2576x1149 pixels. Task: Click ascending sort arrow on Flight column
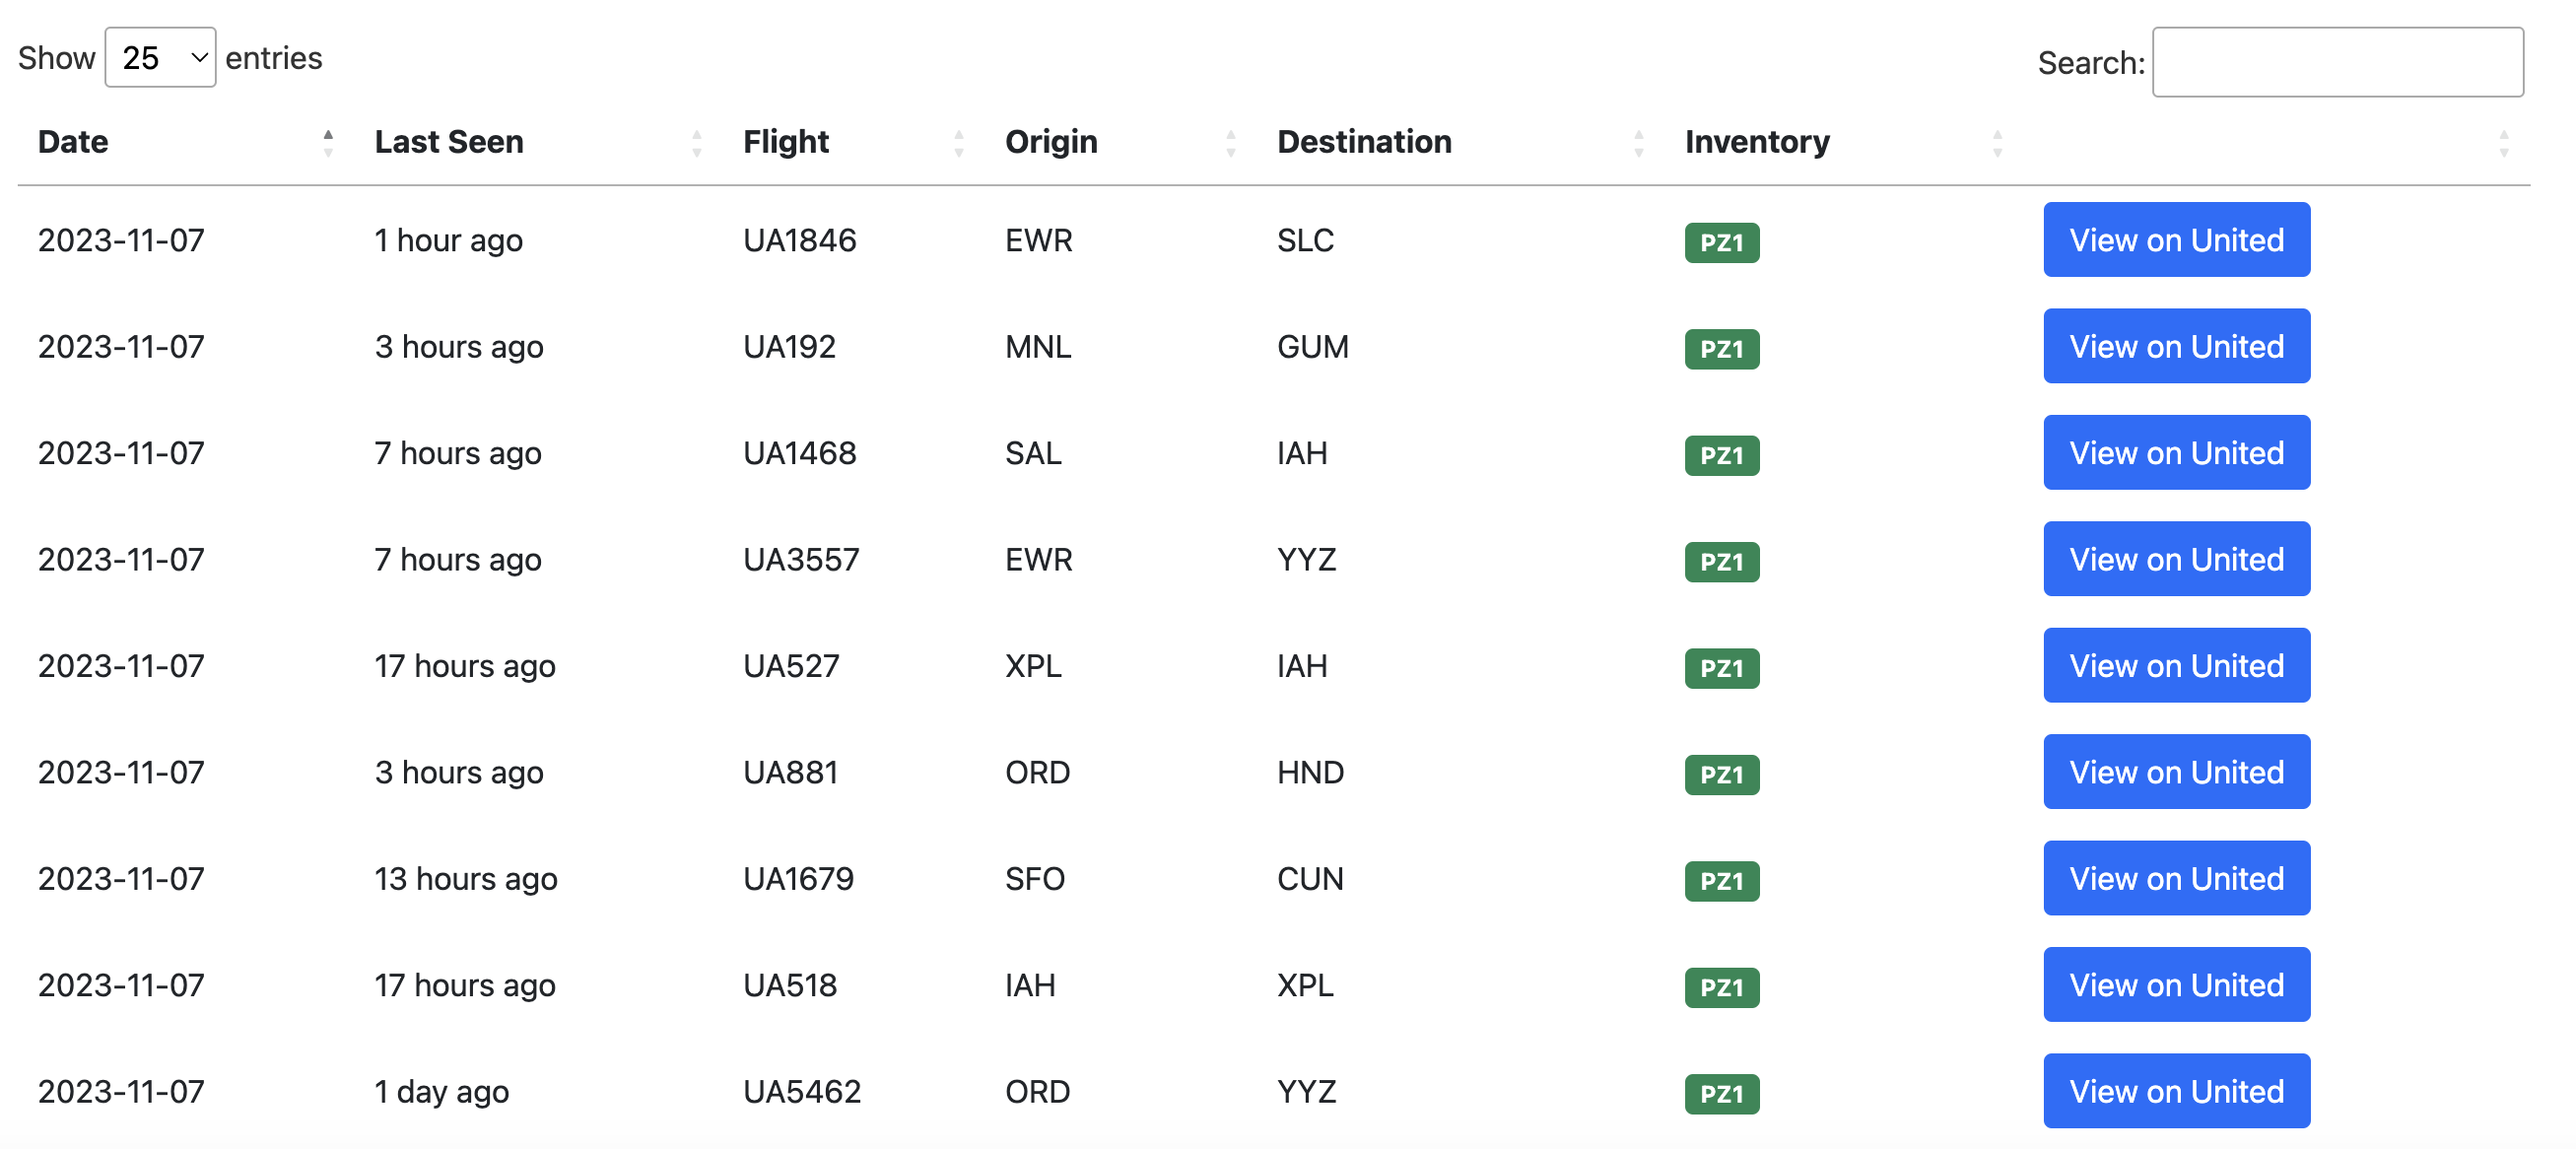(959, 134)
